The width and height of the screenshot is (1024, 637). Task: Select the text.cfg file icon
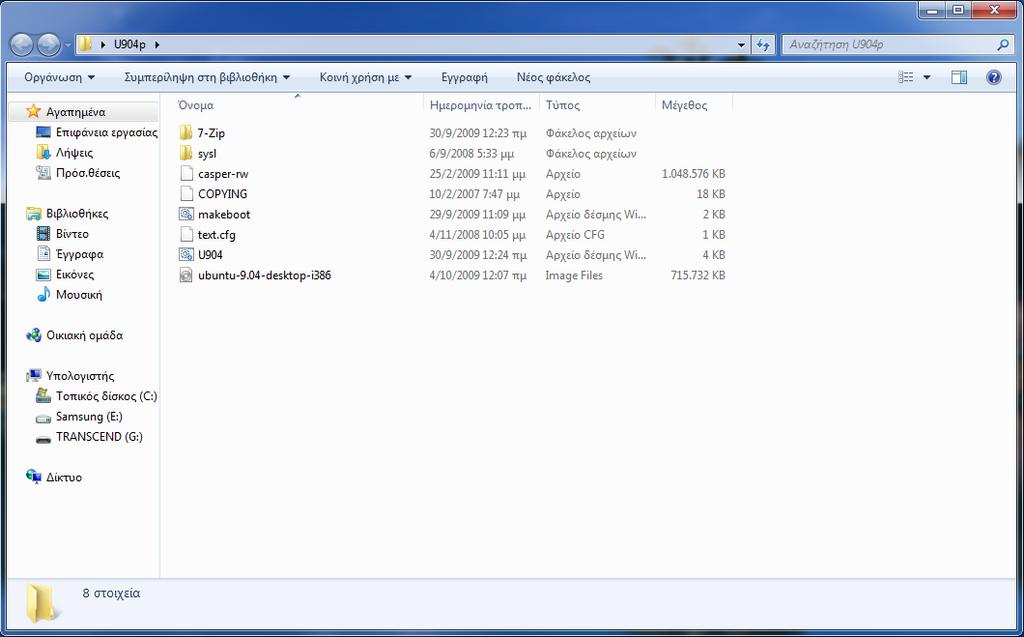click(186, 235)
